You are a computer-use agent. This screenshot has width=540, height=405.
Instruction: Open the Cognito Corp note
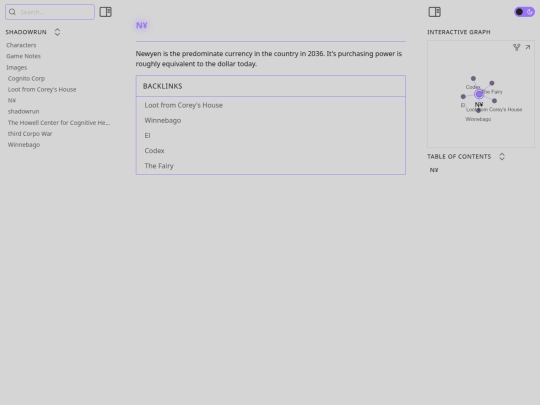[x=26, y=79]
